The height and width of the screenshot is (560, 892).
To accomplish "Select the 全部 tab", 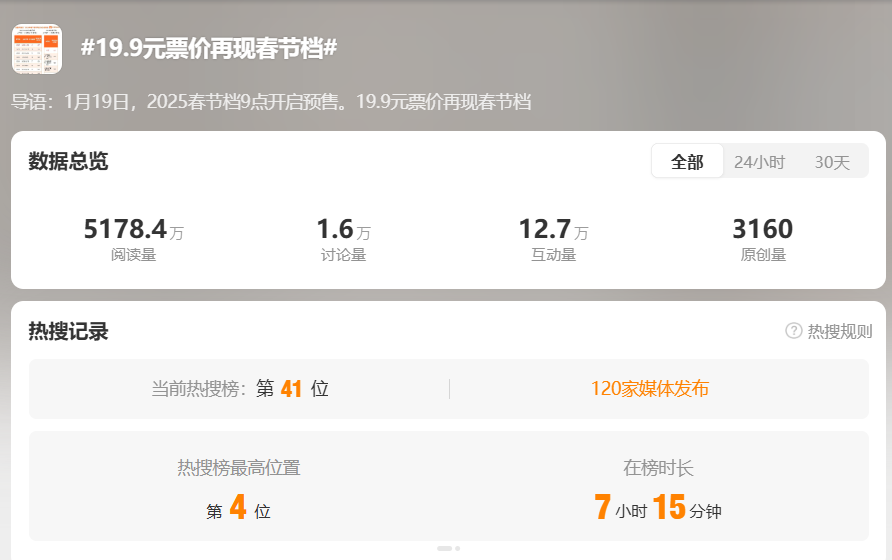I will tap(687, 162).
